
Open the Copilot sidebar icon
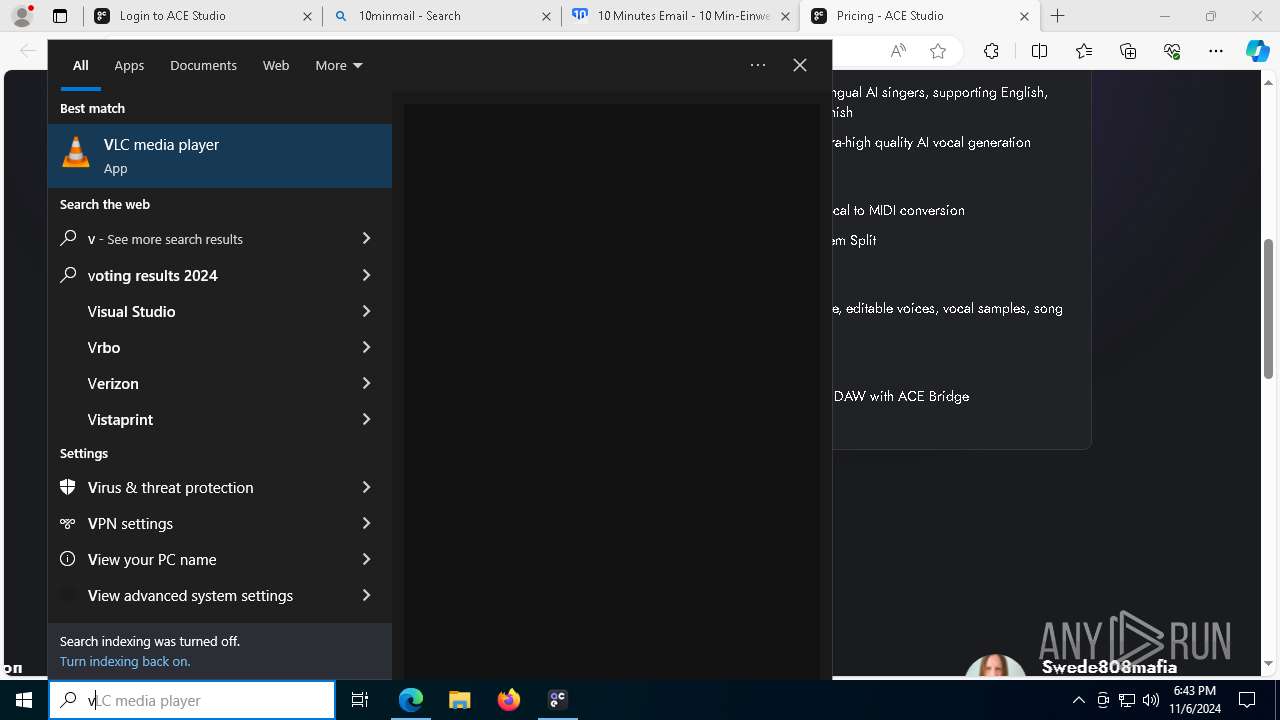pyautogui.click(x=1258, y=51)
